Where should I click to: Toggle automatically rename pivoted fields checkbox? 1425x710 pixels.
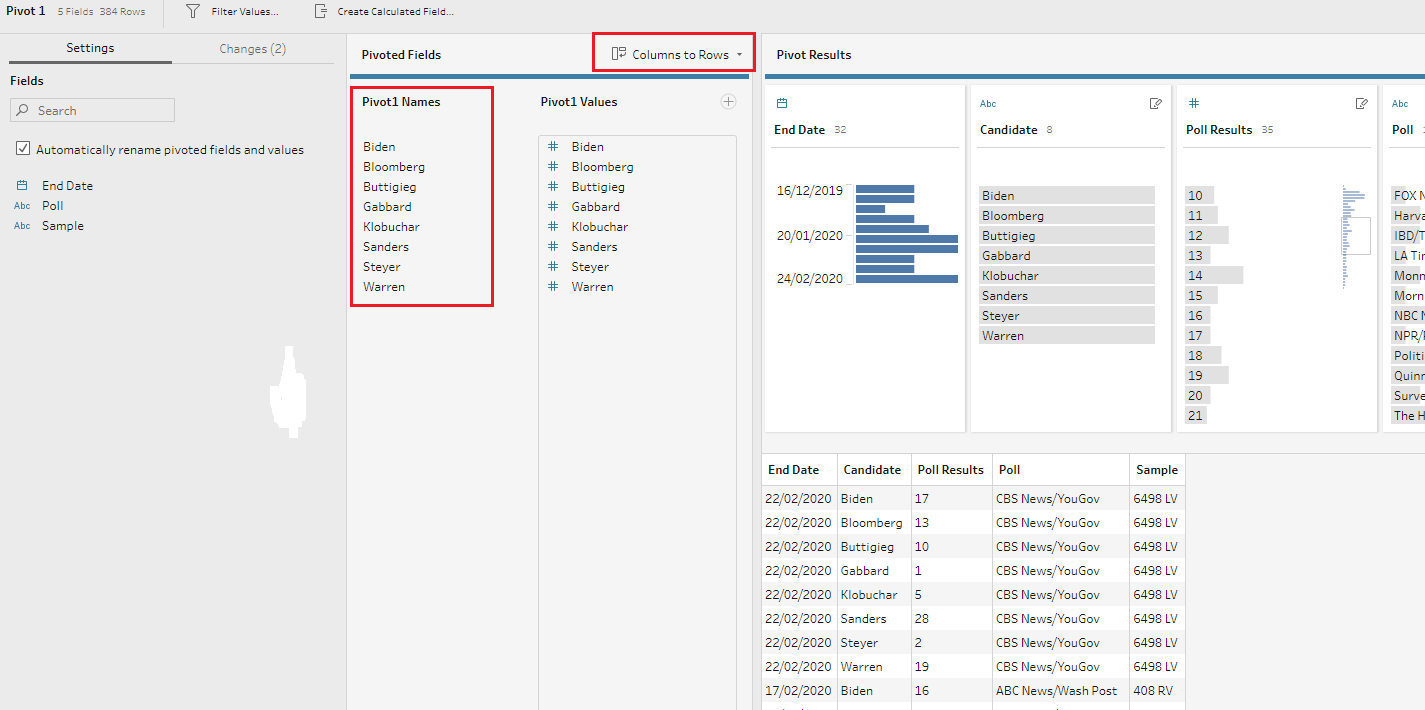pyautogui.click(x=23, y=149)
